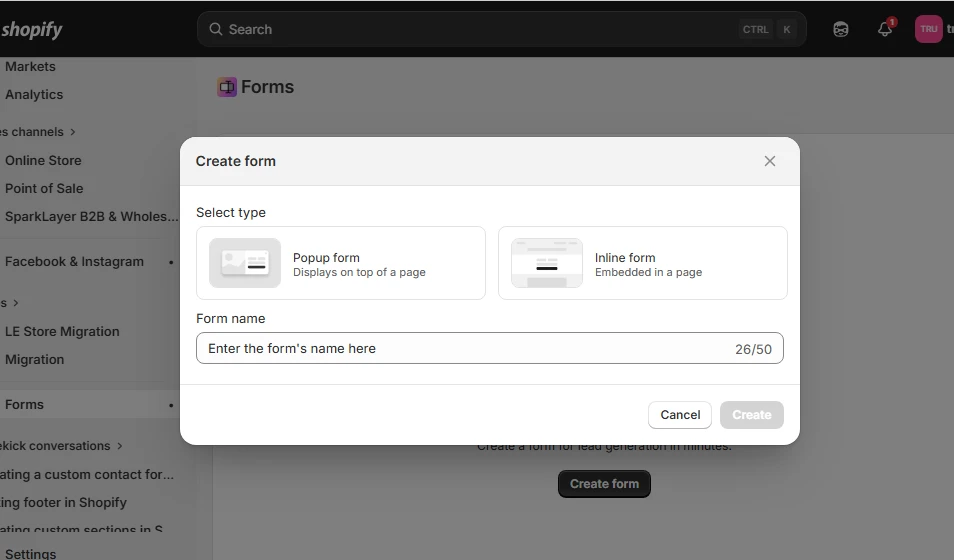954x560 pixels.
Task: Click the Shopify logo
Action: 31,29
